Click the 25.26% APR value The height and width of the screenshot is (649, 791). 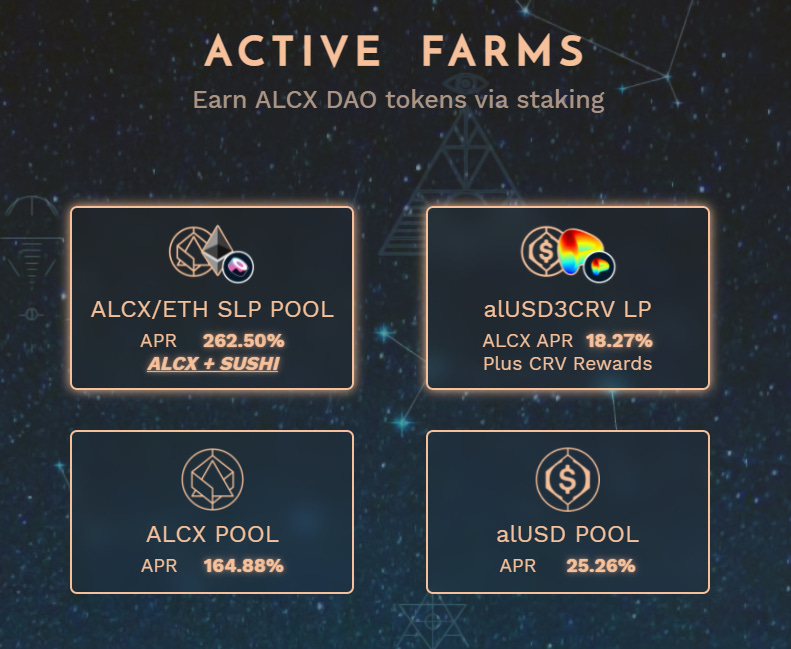(600, 566)
